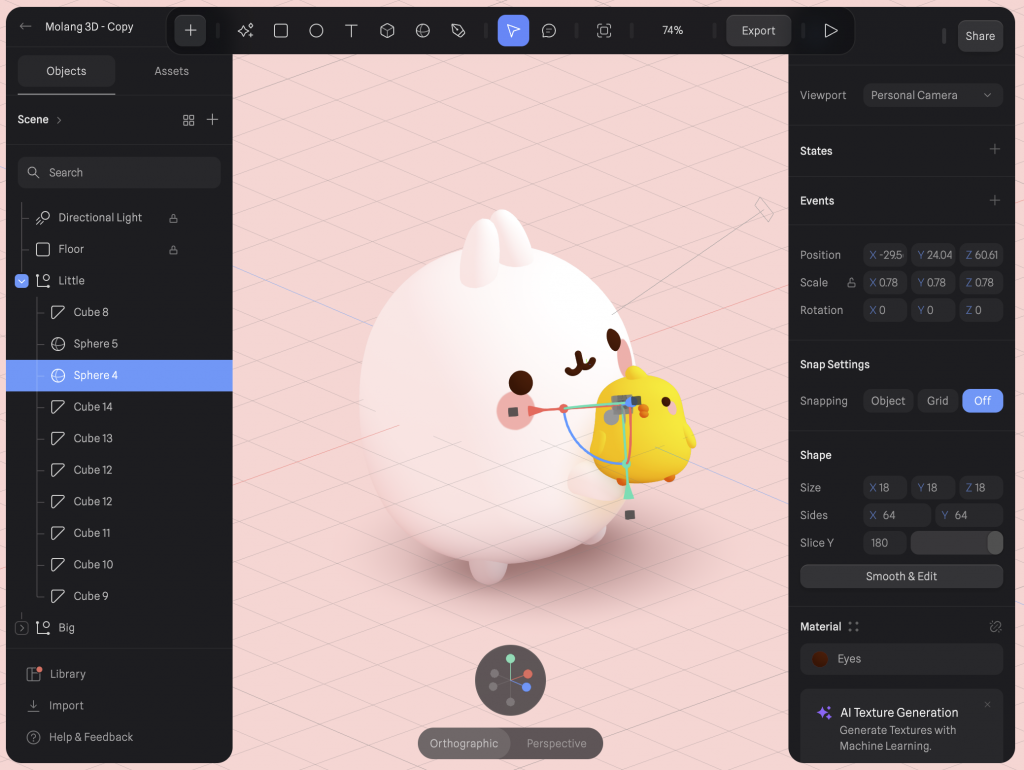Expand the Scene breadcrumb chevron

pyautogui.click(x=59, y=120)
